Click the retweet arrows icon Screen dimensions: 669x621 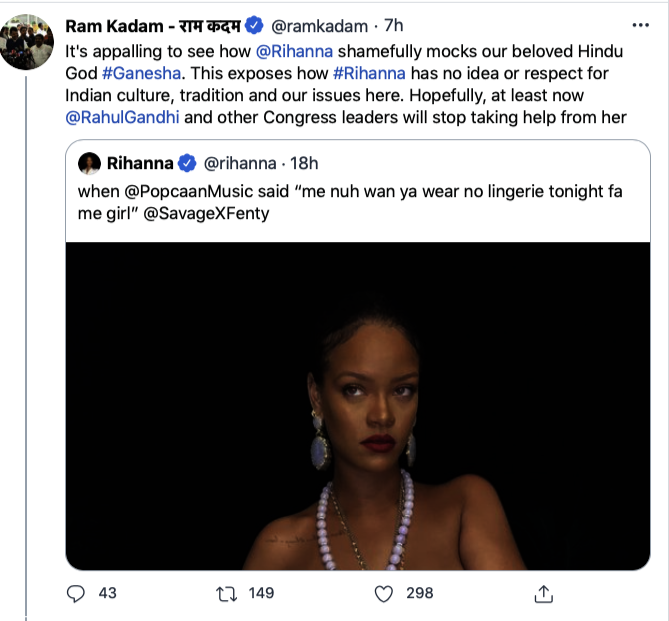pyautogui.click(x=228, y=594)
